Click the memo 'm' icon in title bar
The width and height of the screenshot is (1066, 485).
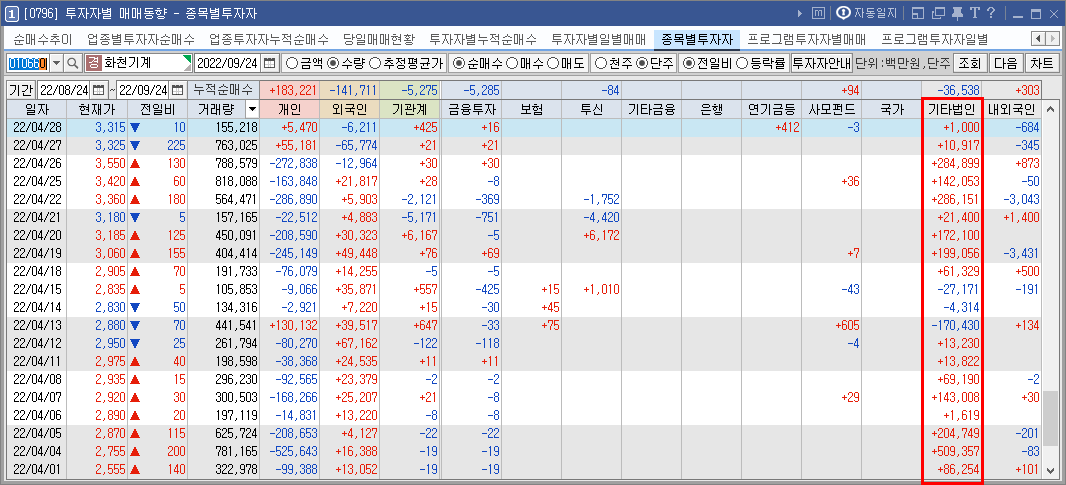(x=819, y=13)
